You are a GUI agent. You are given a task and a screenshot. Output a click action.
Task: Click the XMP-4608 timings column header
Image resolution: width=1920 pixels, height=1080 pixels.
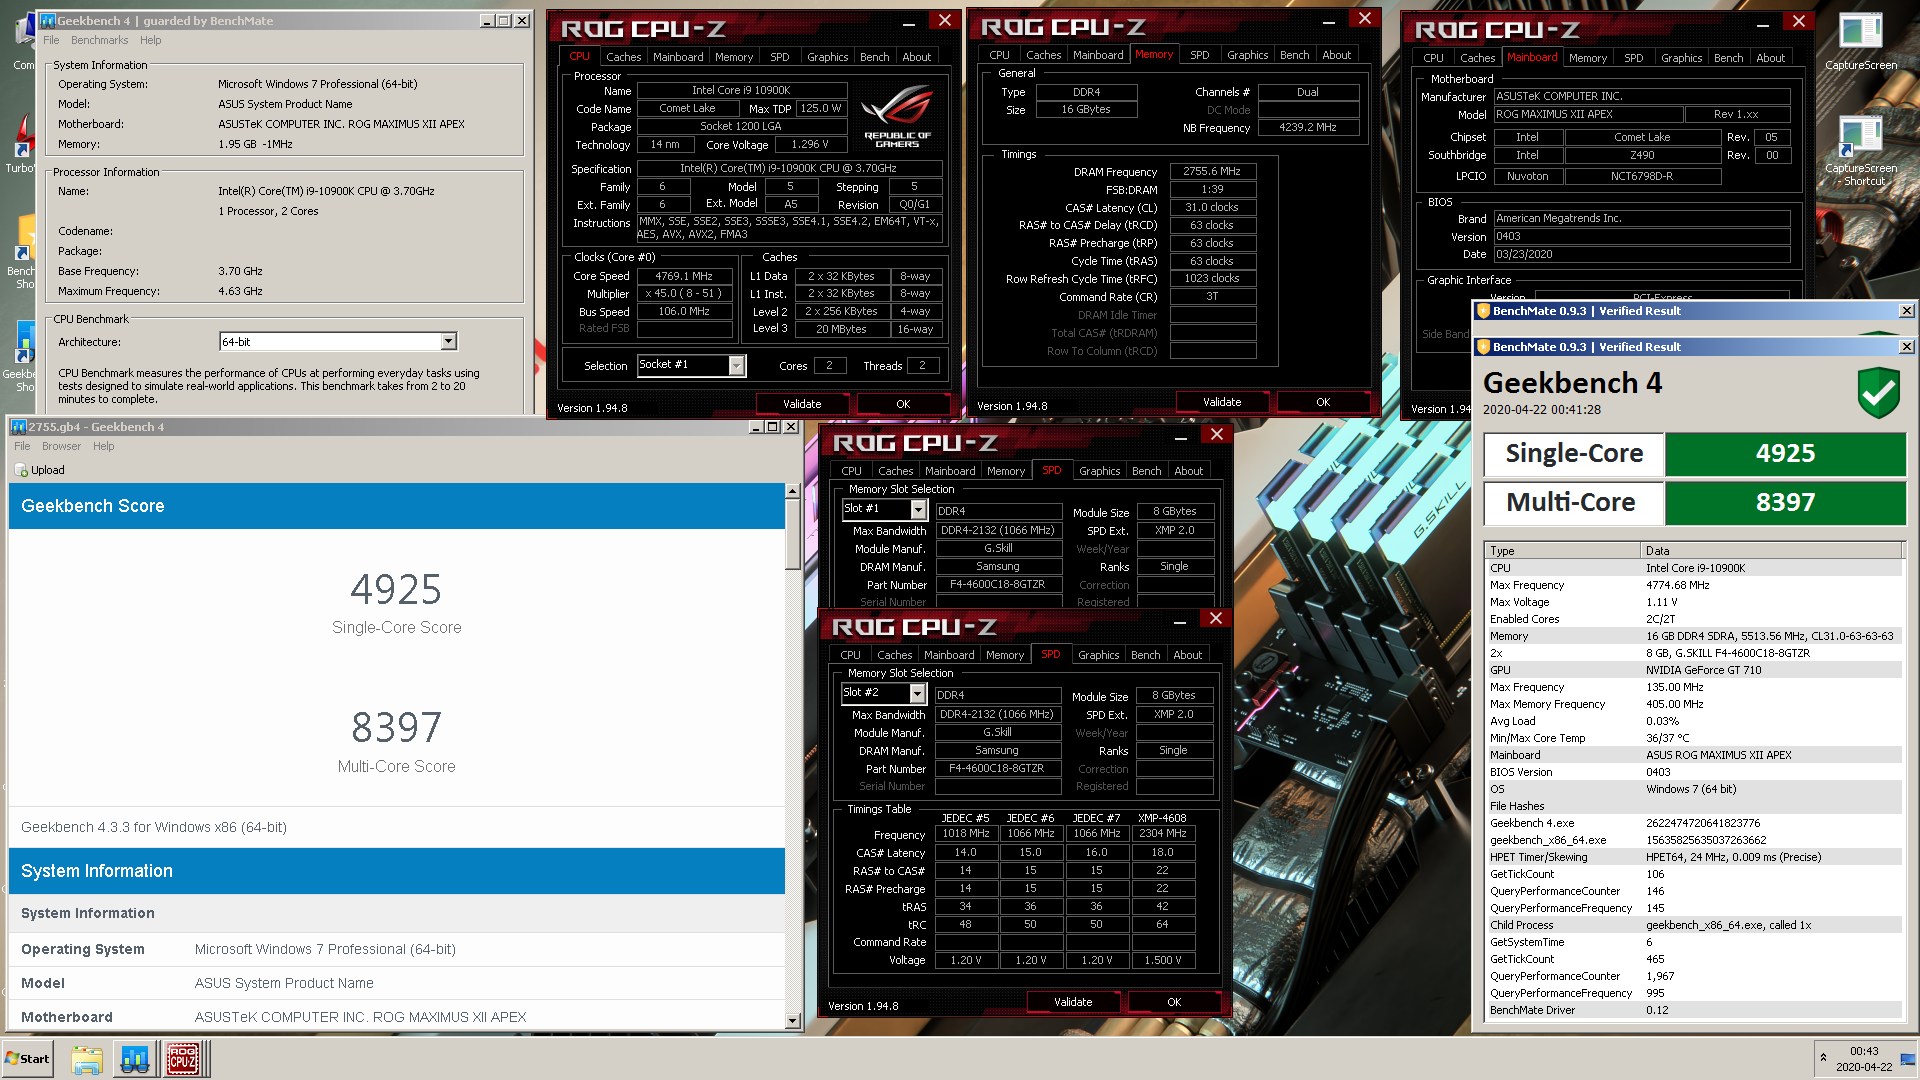(1162, 818)
